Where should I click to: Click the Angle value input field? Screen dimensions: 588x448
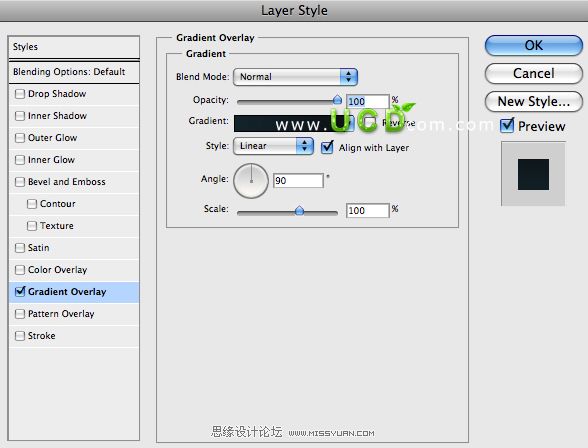pyautogui.click(x=298, y=181)
